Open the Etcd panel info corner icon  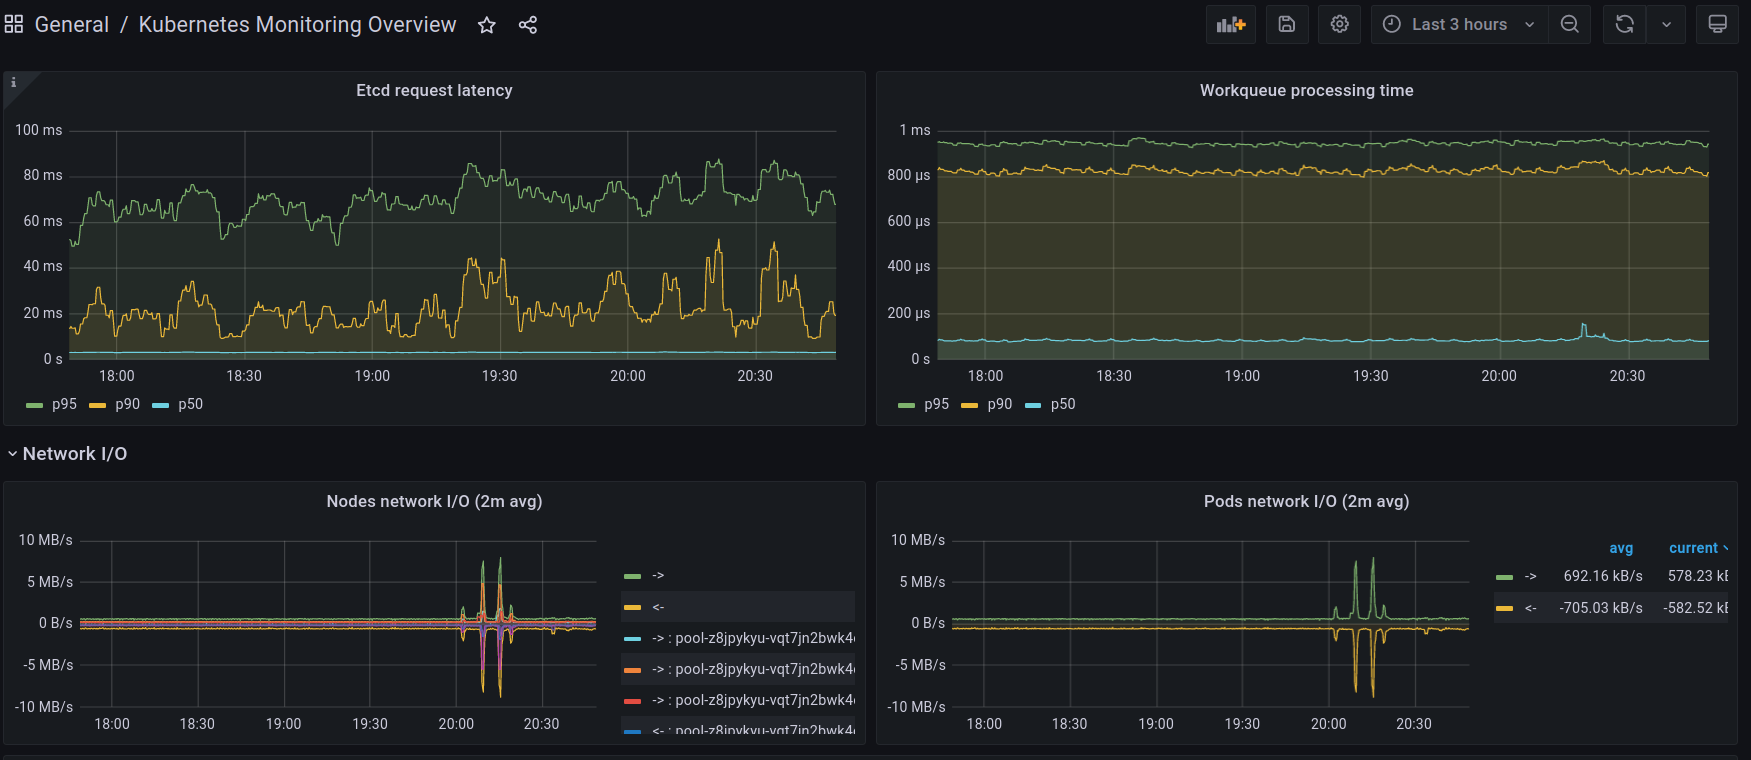pyautogui.click(x=13, y=82)
